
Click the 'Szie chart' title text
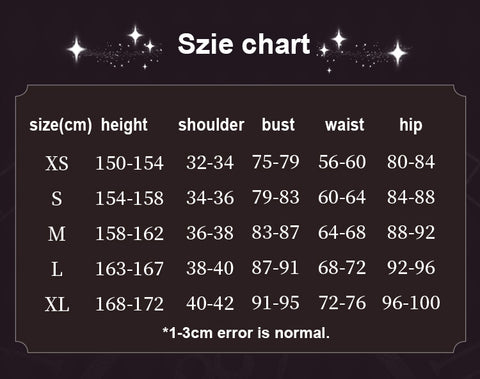(244, 44)
